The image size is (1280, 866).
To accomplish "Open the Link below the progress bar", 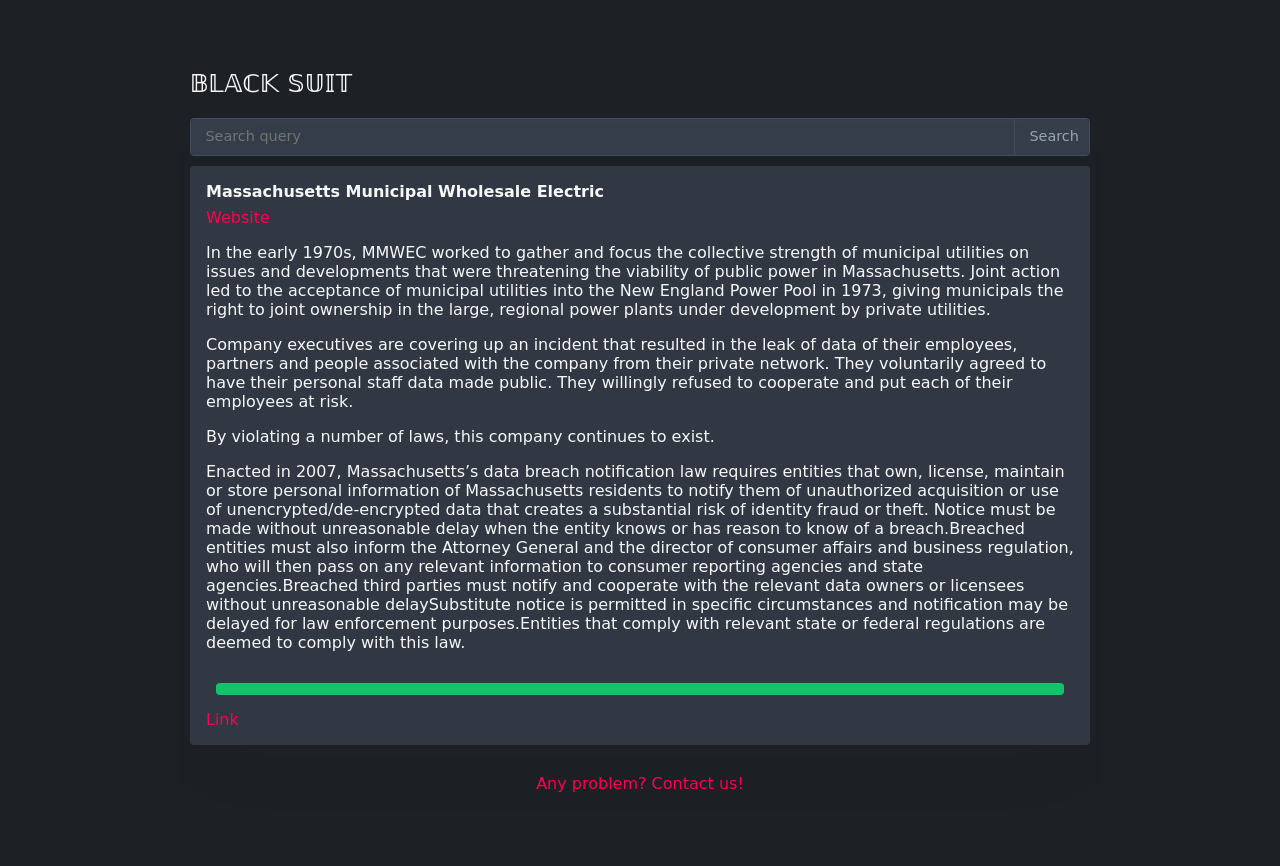I will click(222, 720).
